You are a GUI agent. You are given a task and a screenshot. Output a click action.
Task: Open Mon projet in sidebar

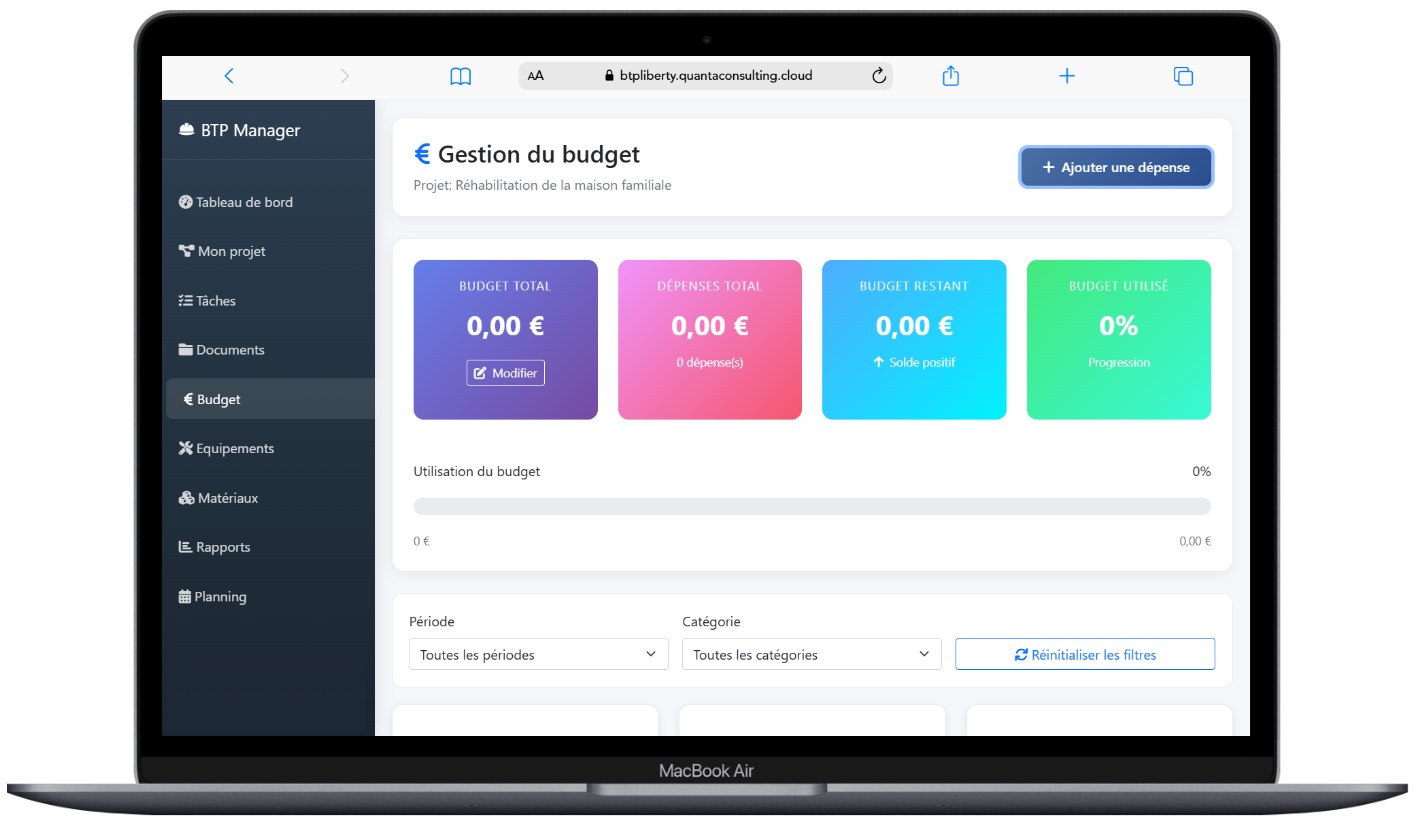tap(231, 251)
